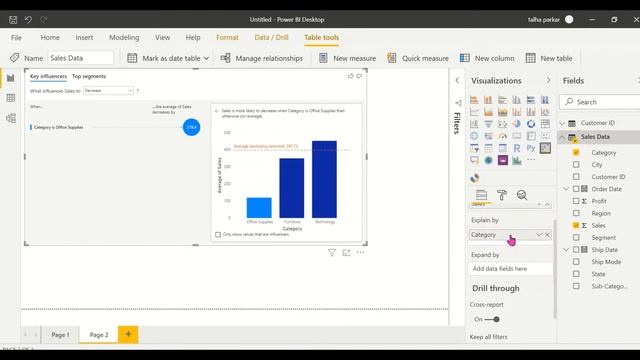
Task: Click the Redo arrow icon
Action: 44,20
